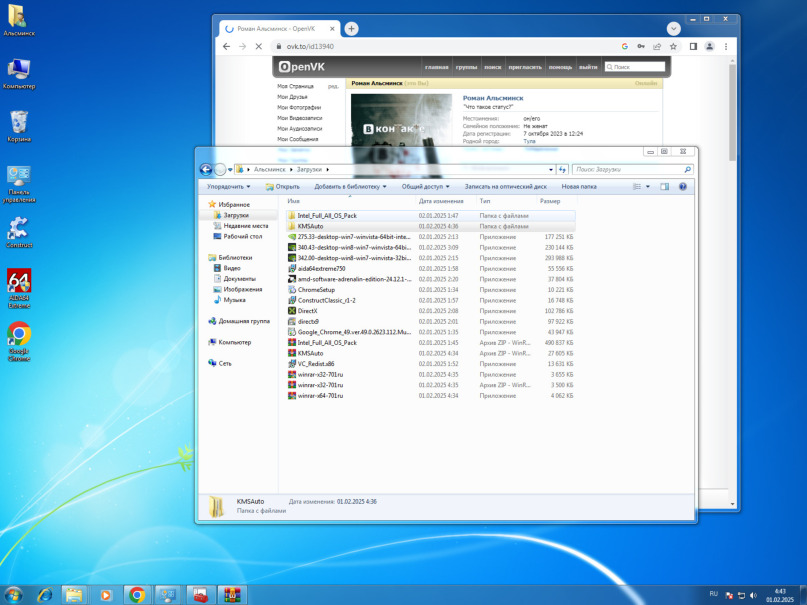
Task: Click the Windows Media Player taskbar icon
Action: 105,594
